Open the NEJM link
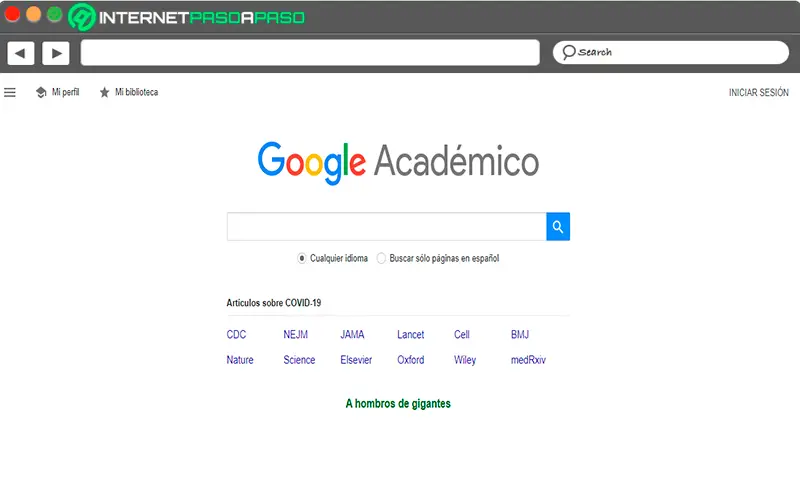The image size is (800, 500). click(295, 335)
